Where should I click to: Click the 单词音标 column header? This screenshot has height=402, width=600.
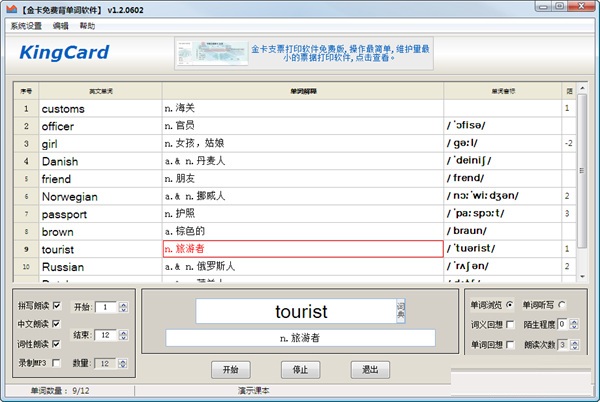pos(503,91)
